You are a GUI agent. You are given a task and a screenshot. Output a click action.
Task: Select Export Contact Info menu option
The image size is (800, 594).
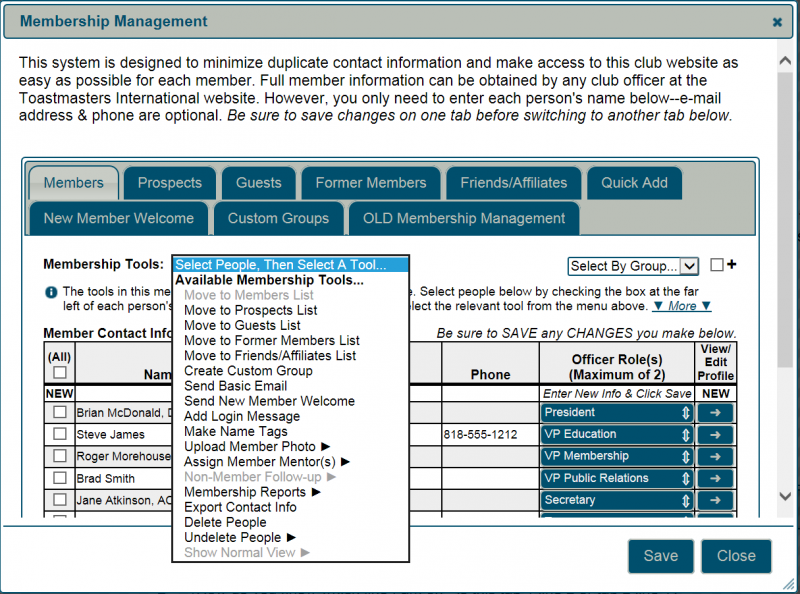click(x=240, y=507)
